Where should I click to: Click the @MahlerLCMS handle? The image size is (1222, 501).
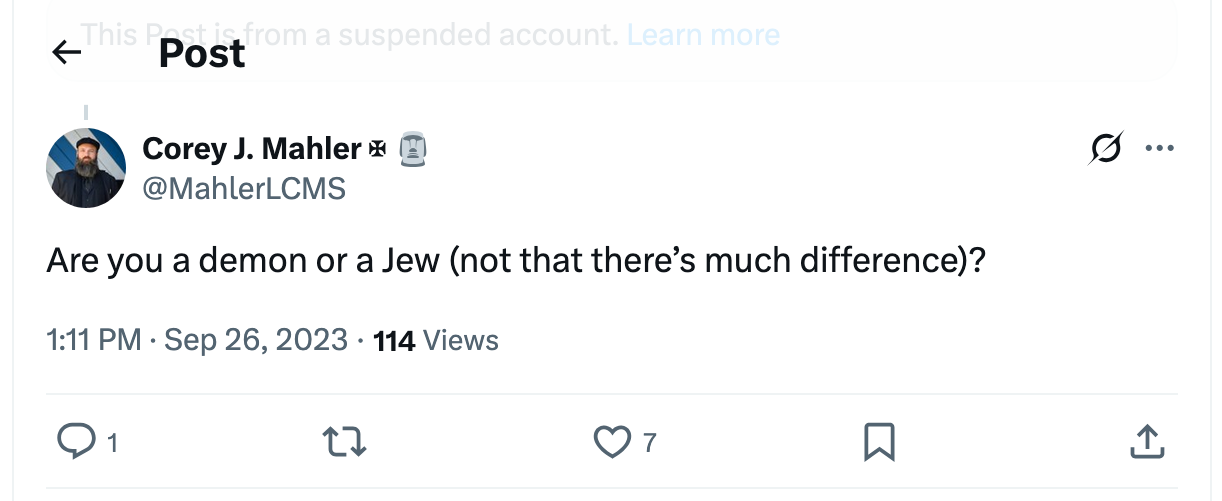pos(244,187)
